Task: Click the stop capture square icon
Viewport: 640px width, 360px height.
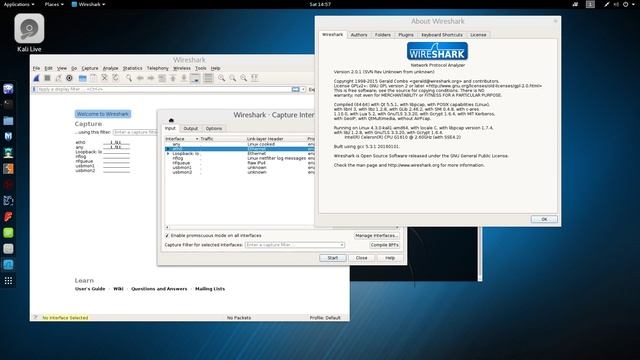Action: pos(47,78)
